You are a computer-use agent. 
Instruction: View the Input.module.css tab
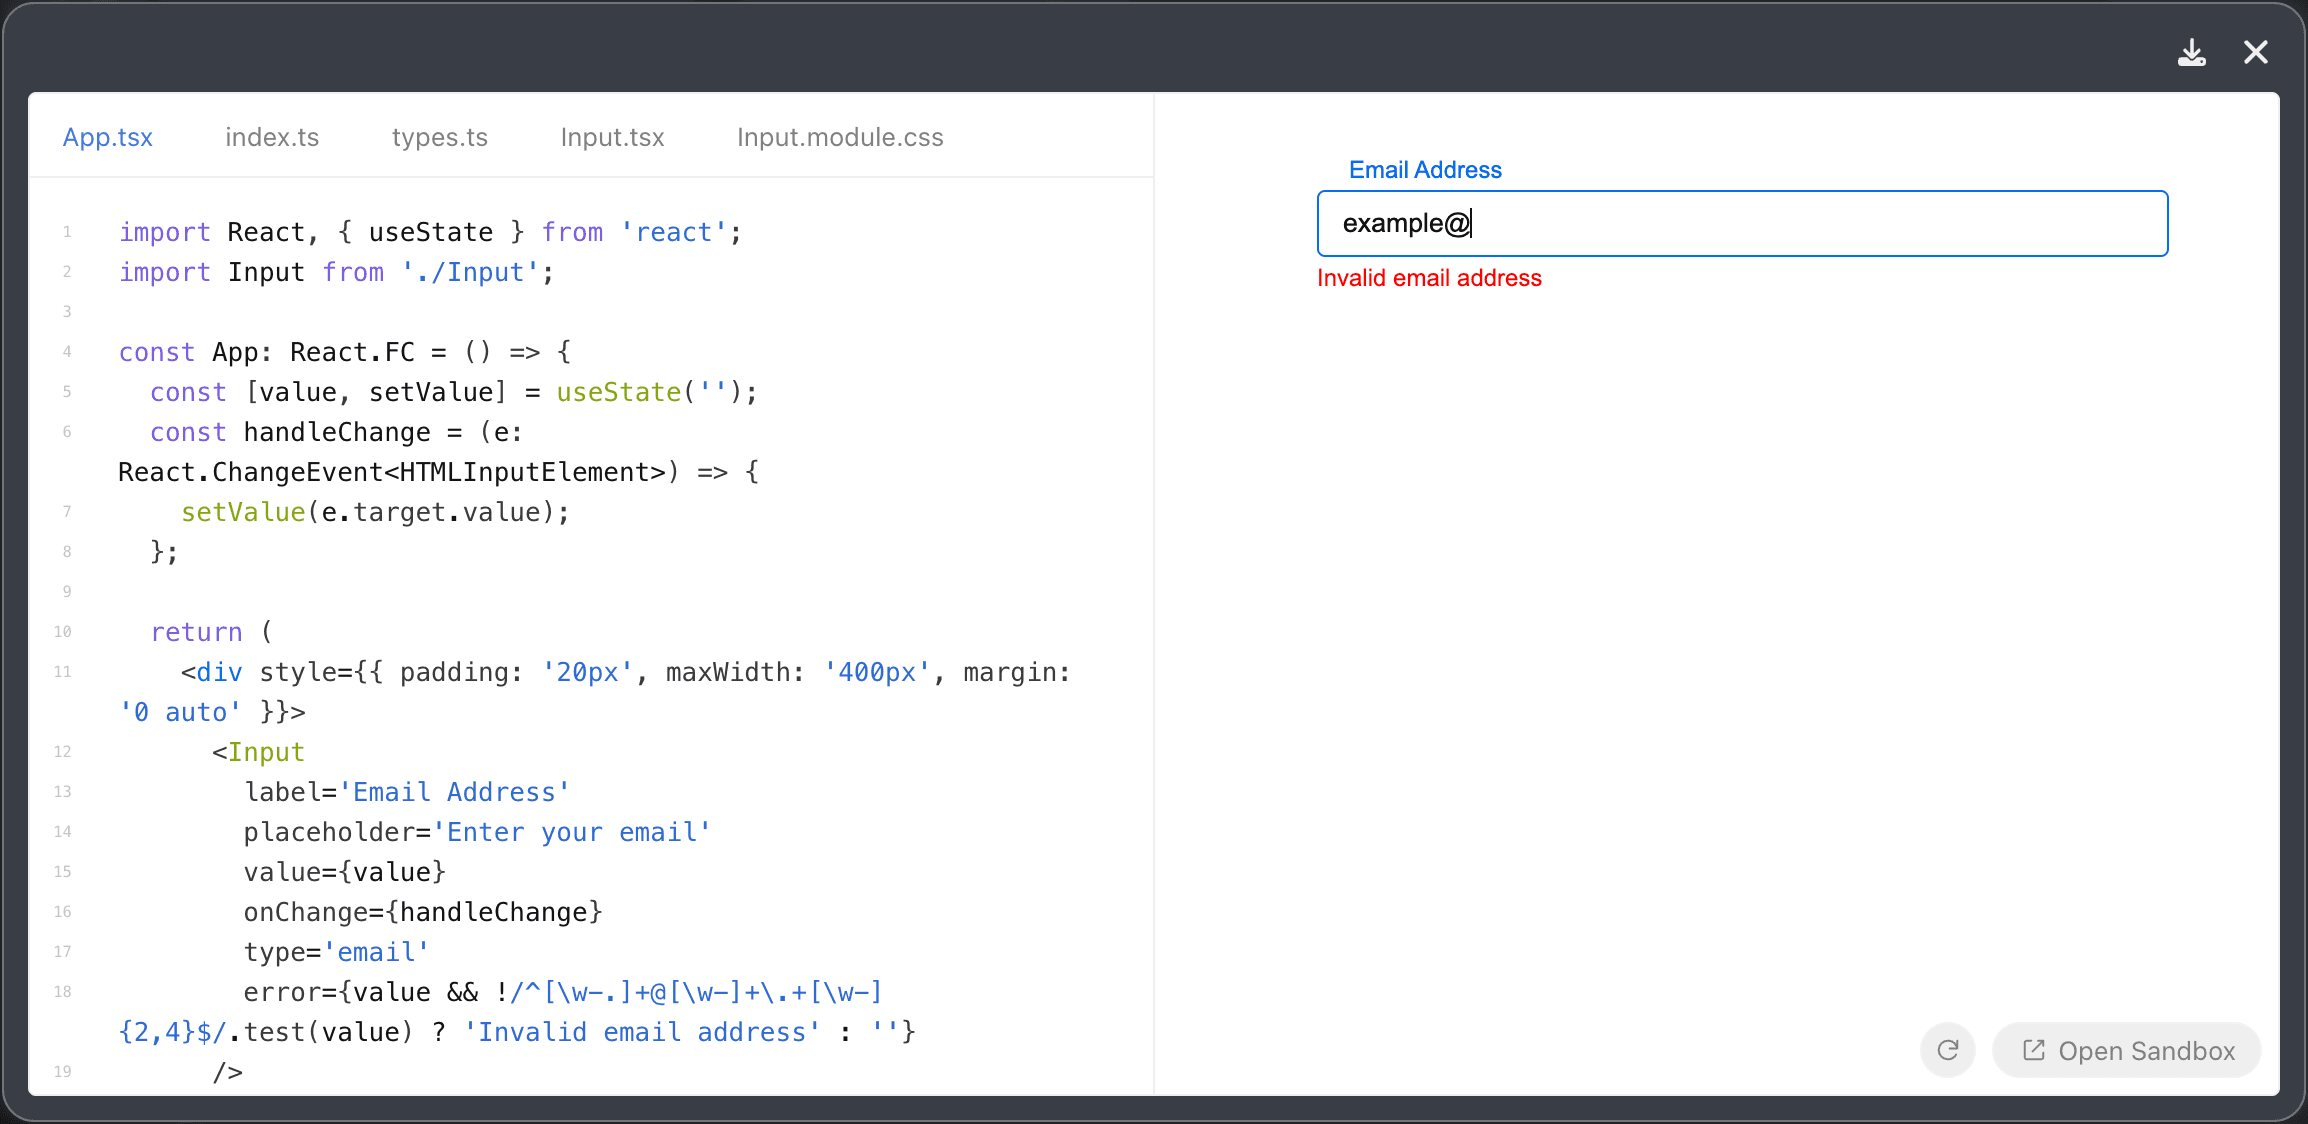pos(840,137)
